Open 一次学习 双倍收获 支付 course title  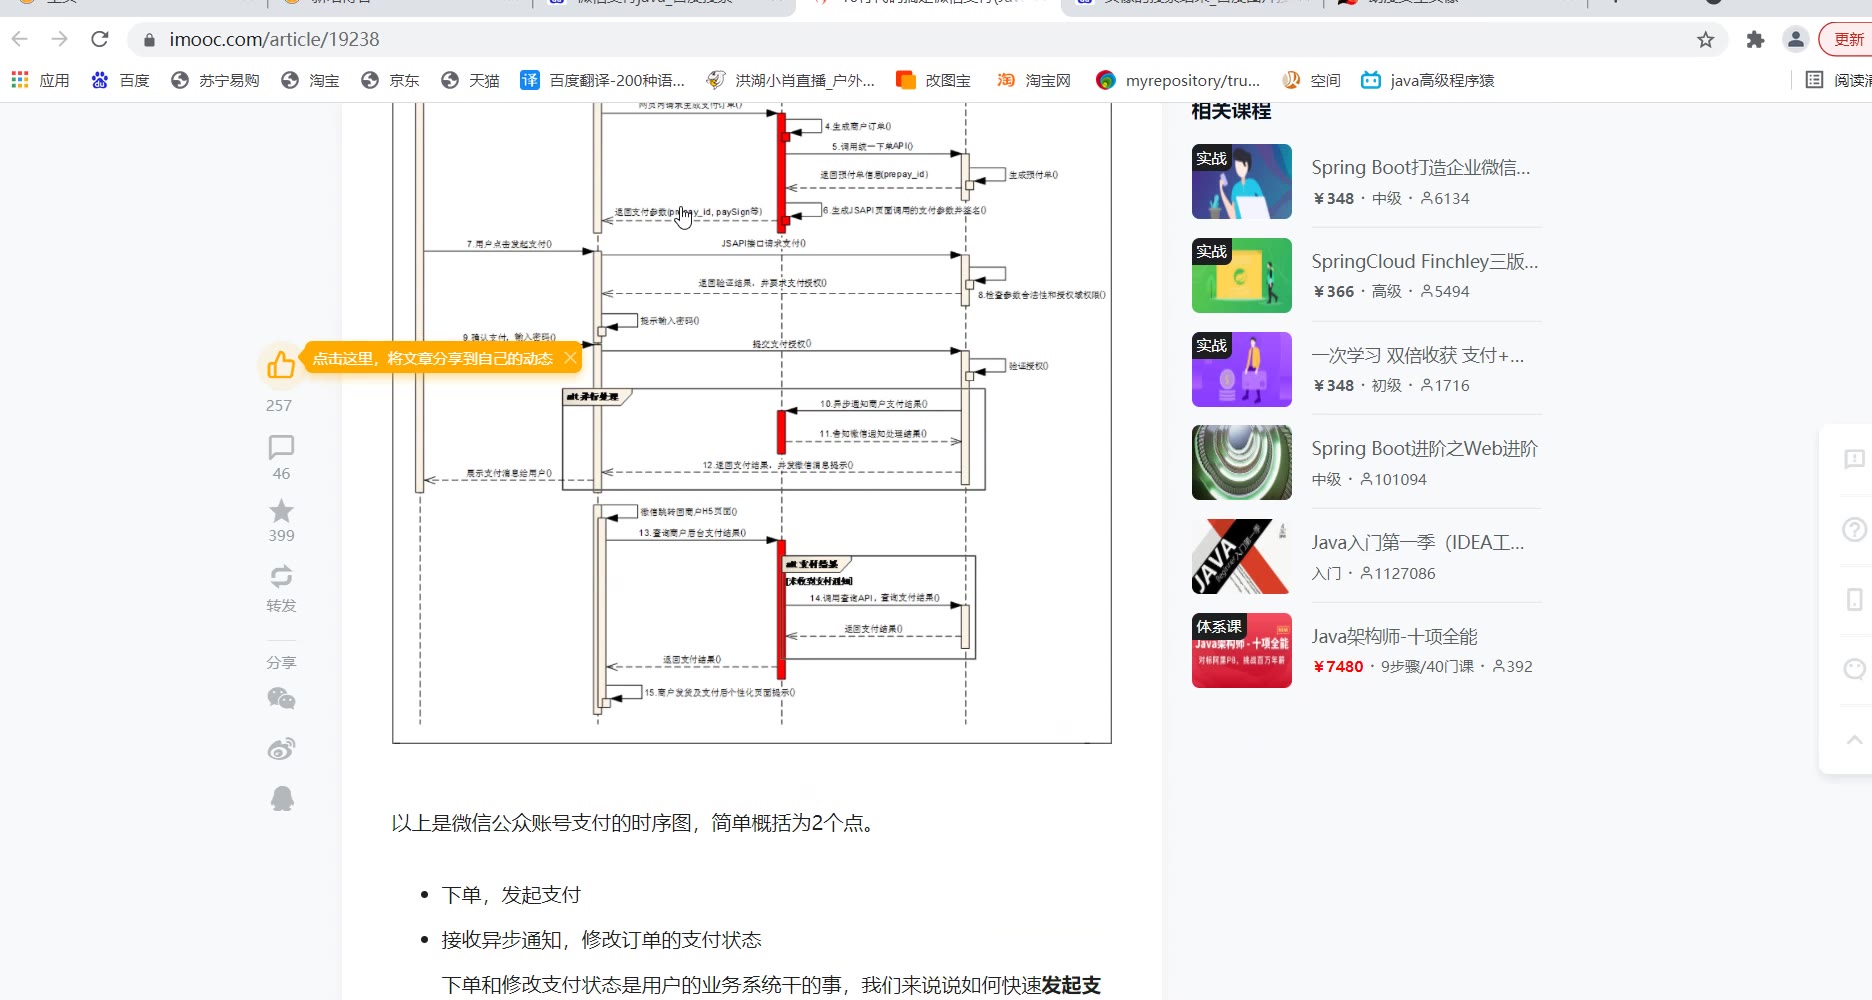(x=1417, y=355)
